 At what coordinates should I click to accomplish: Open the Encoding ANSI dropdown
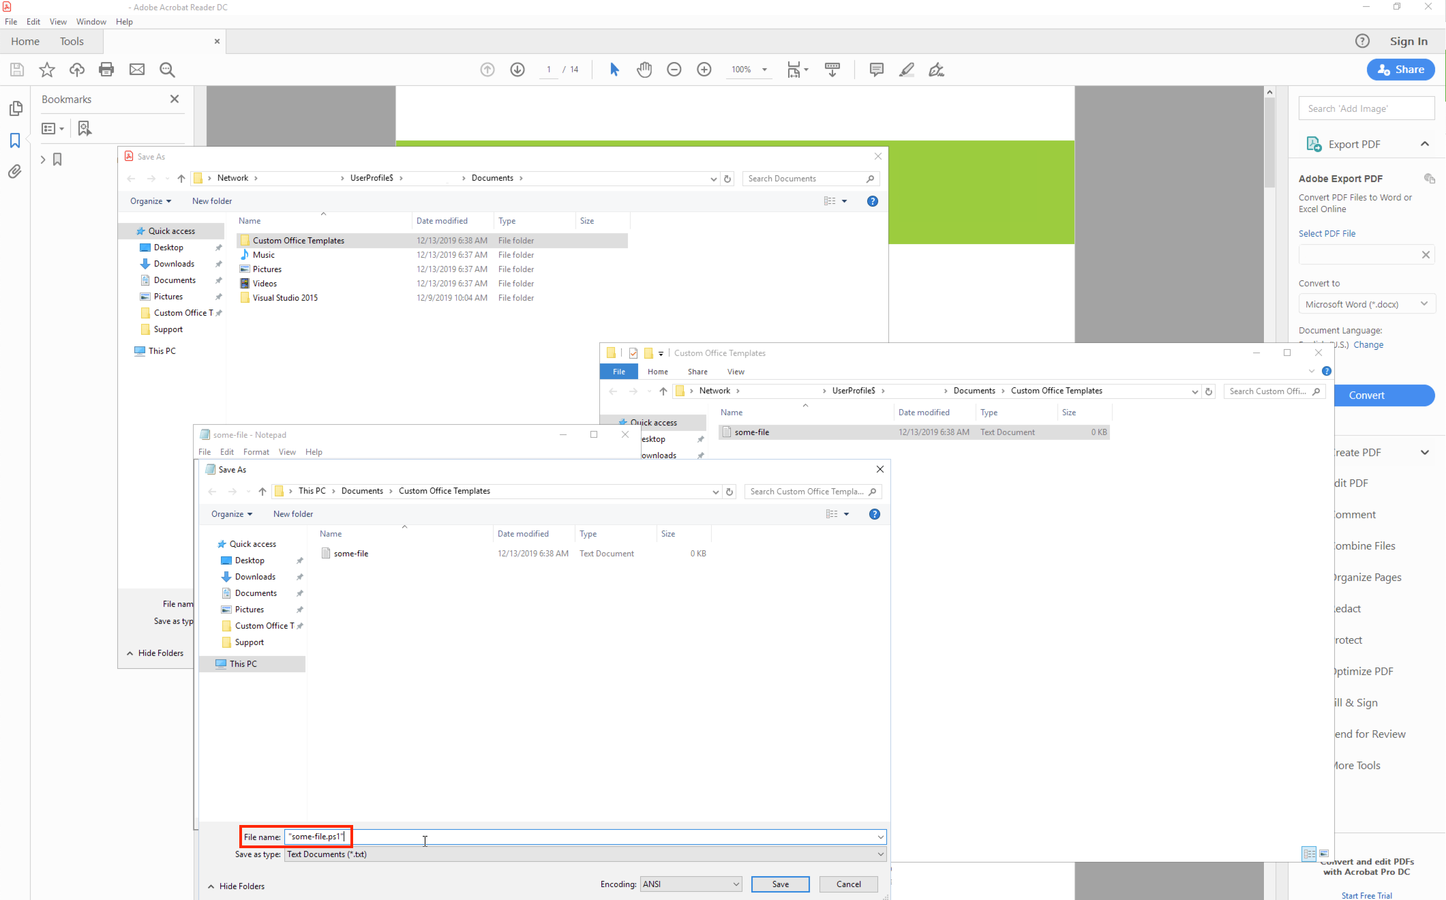pos(691,884)
